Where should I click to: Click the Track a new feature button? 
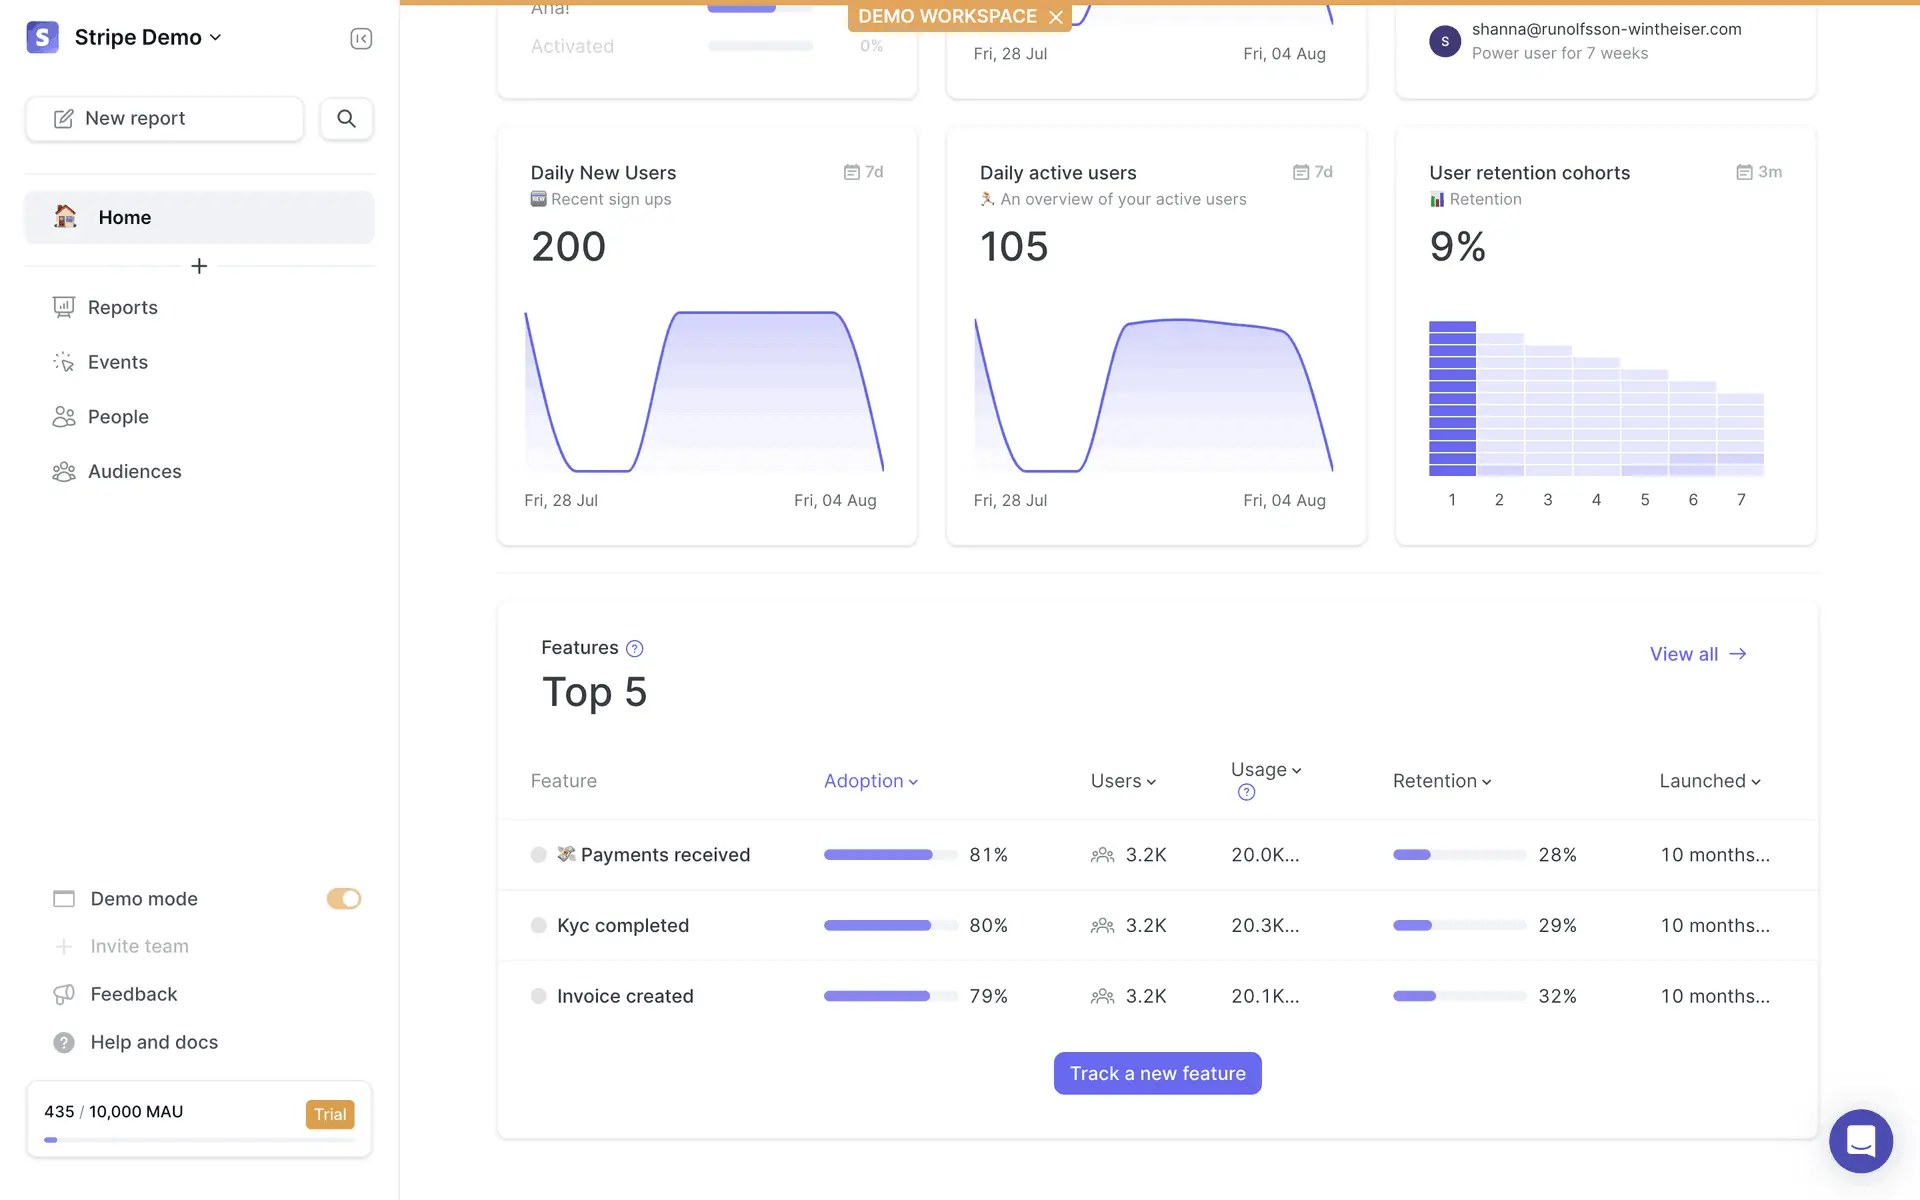[x=1157, y=1073]
